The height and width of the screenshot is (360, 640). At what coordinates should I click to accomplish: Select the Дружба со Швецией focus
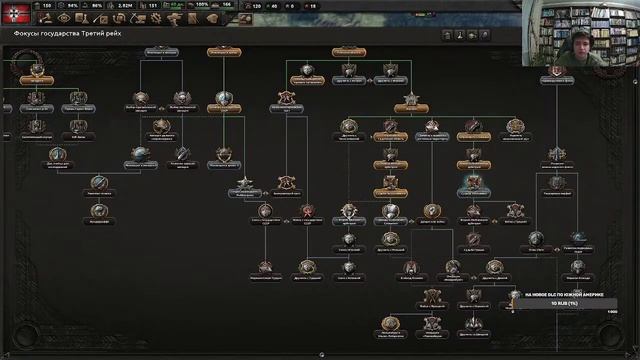pos(473,328)
